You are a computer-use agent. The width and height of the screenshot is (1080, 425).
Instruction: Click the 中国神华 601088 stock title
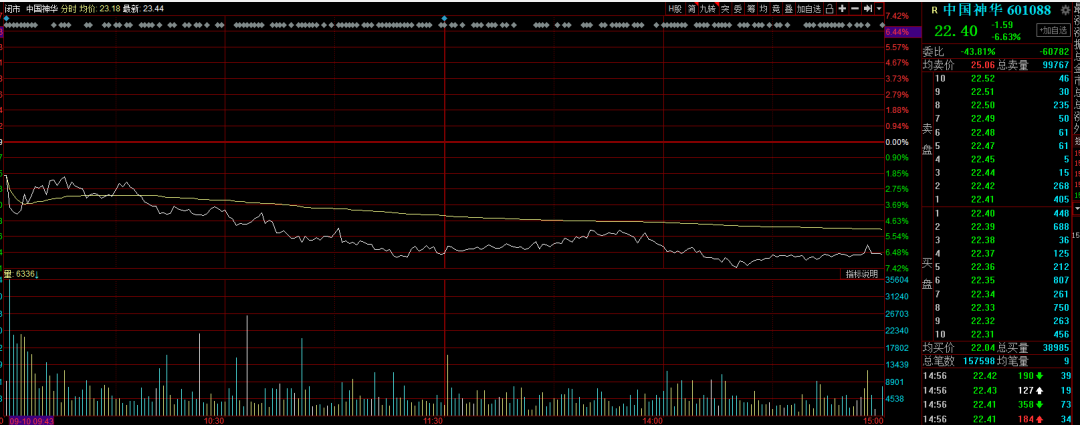(x=997, y=10)
